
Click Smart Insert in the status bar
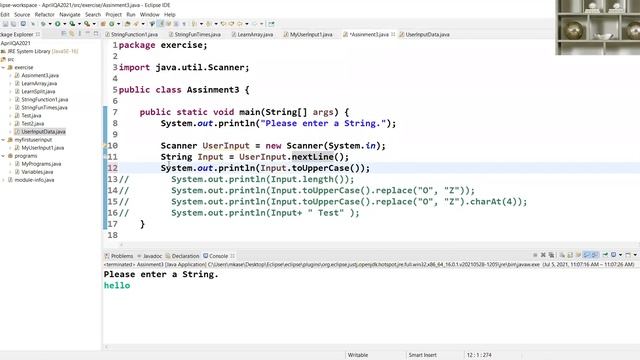(x=422, y=355)
